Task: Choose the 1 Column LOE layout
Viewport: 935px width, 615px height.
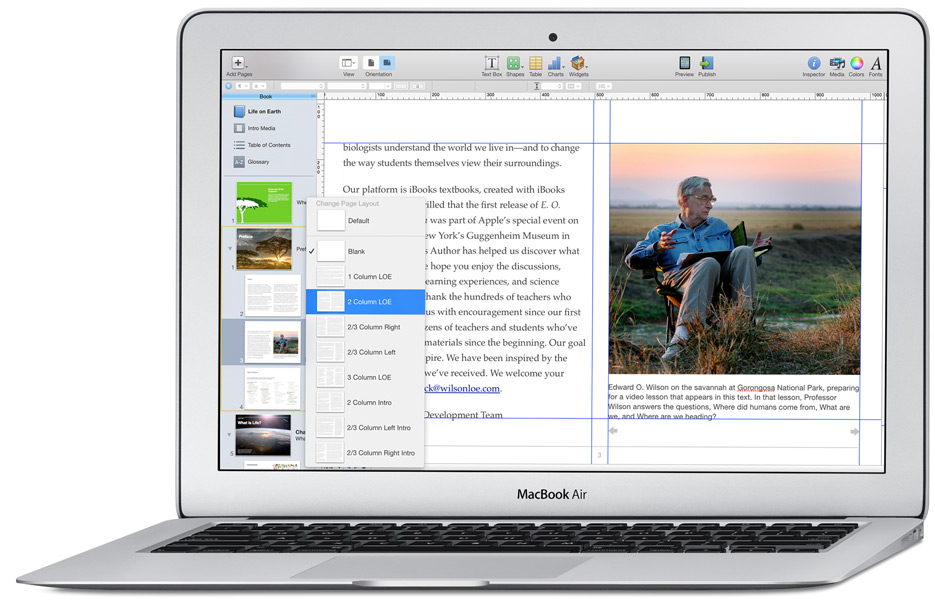Action: tap(365, 278)
